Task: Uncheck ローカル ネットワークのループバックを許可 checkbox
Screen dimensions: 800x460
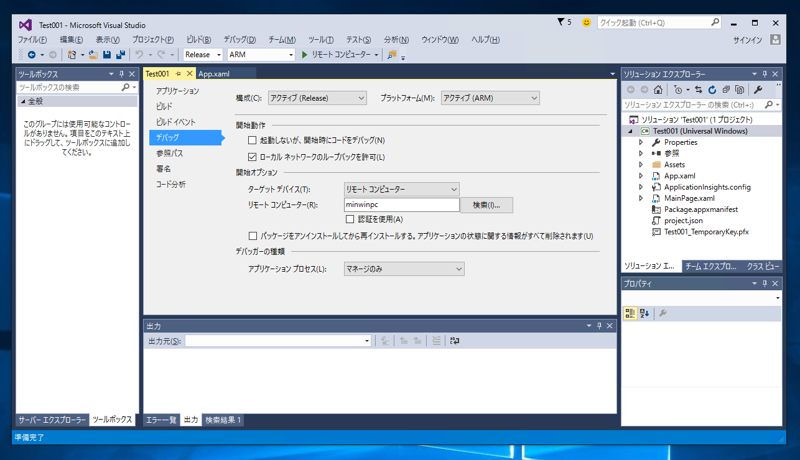Action: pos(252,157)
